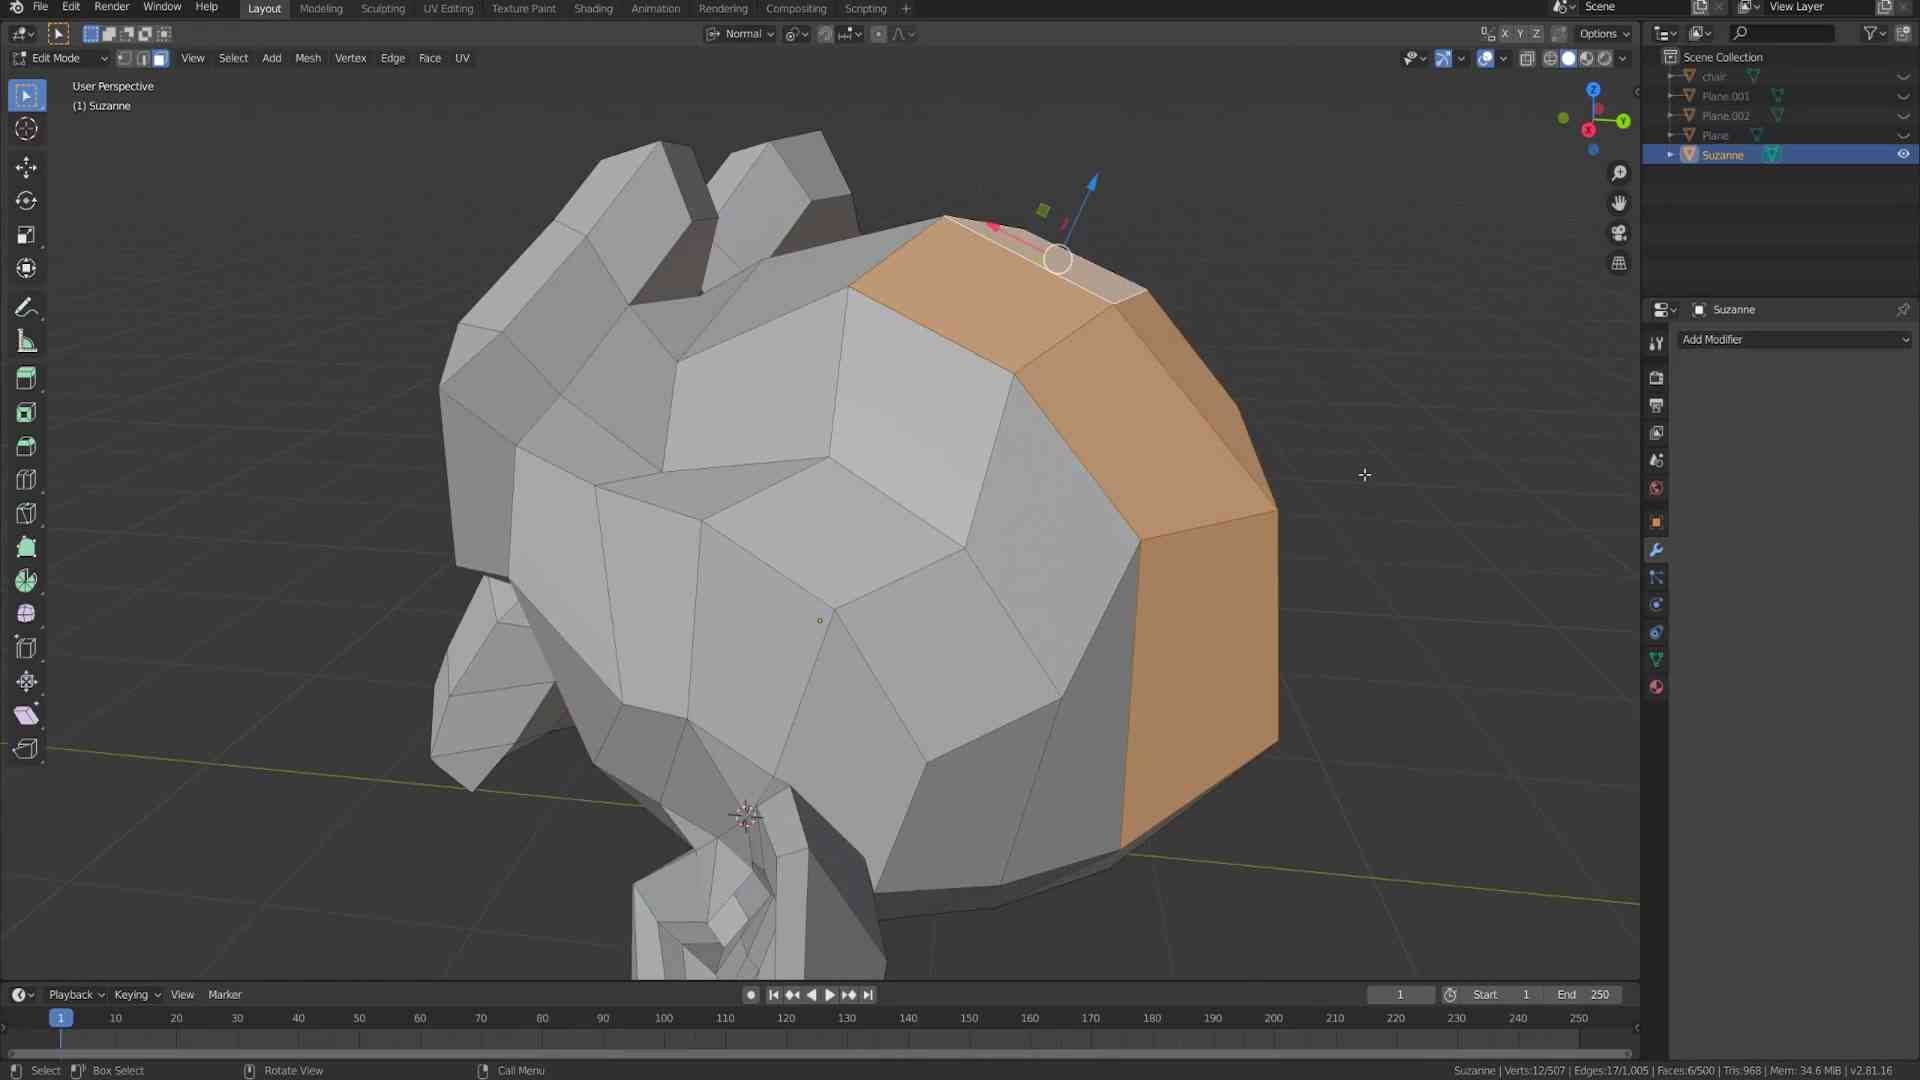Image resolution: width=1920 pixels, height=1080 pixels.
Task: Select the Measure tool
Action: click(26, 342)
